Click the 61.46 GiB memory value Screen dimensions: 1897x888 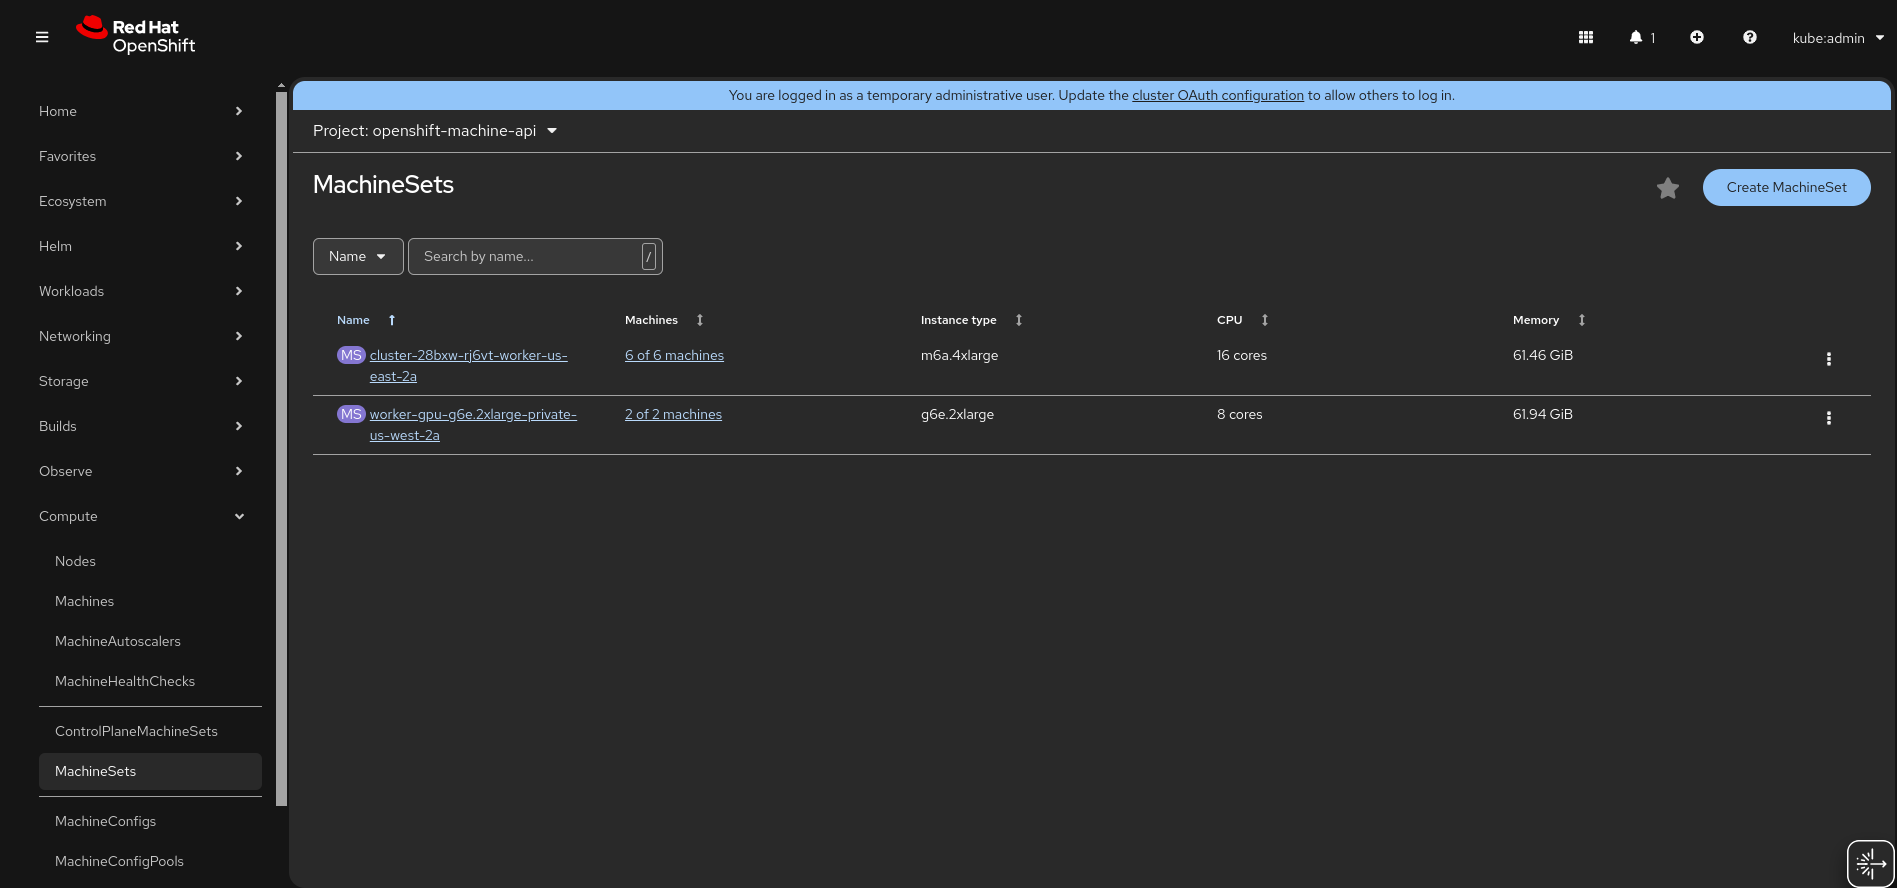1543,355
